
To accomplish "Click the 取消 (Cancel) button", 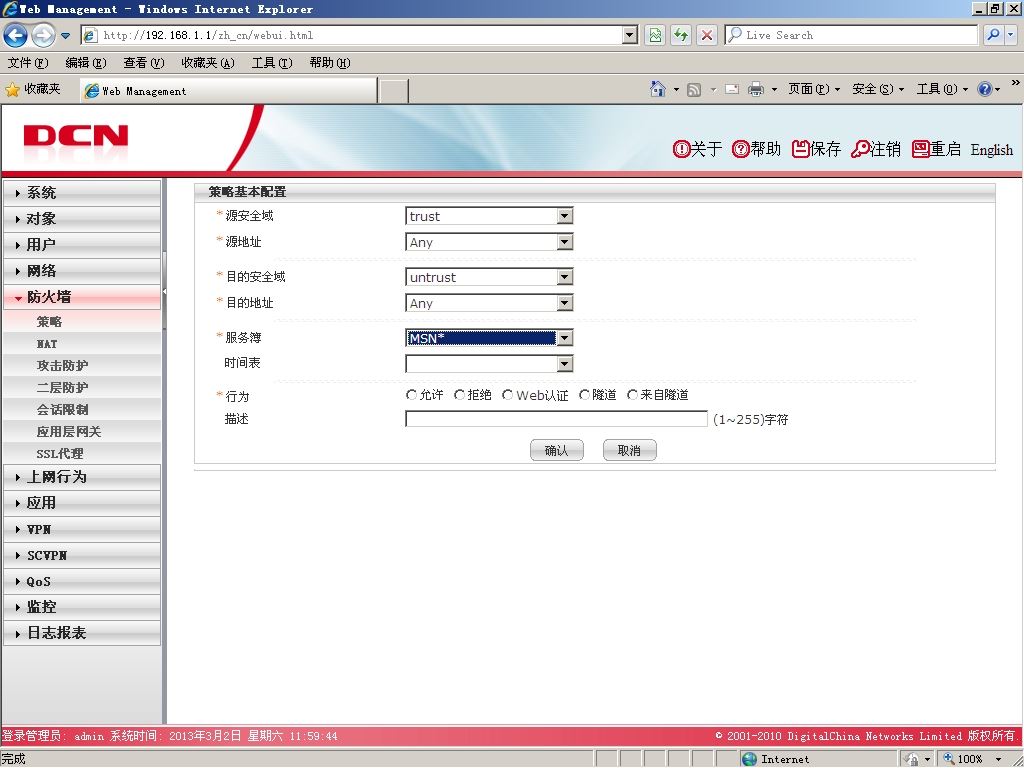I will point(629,451).
